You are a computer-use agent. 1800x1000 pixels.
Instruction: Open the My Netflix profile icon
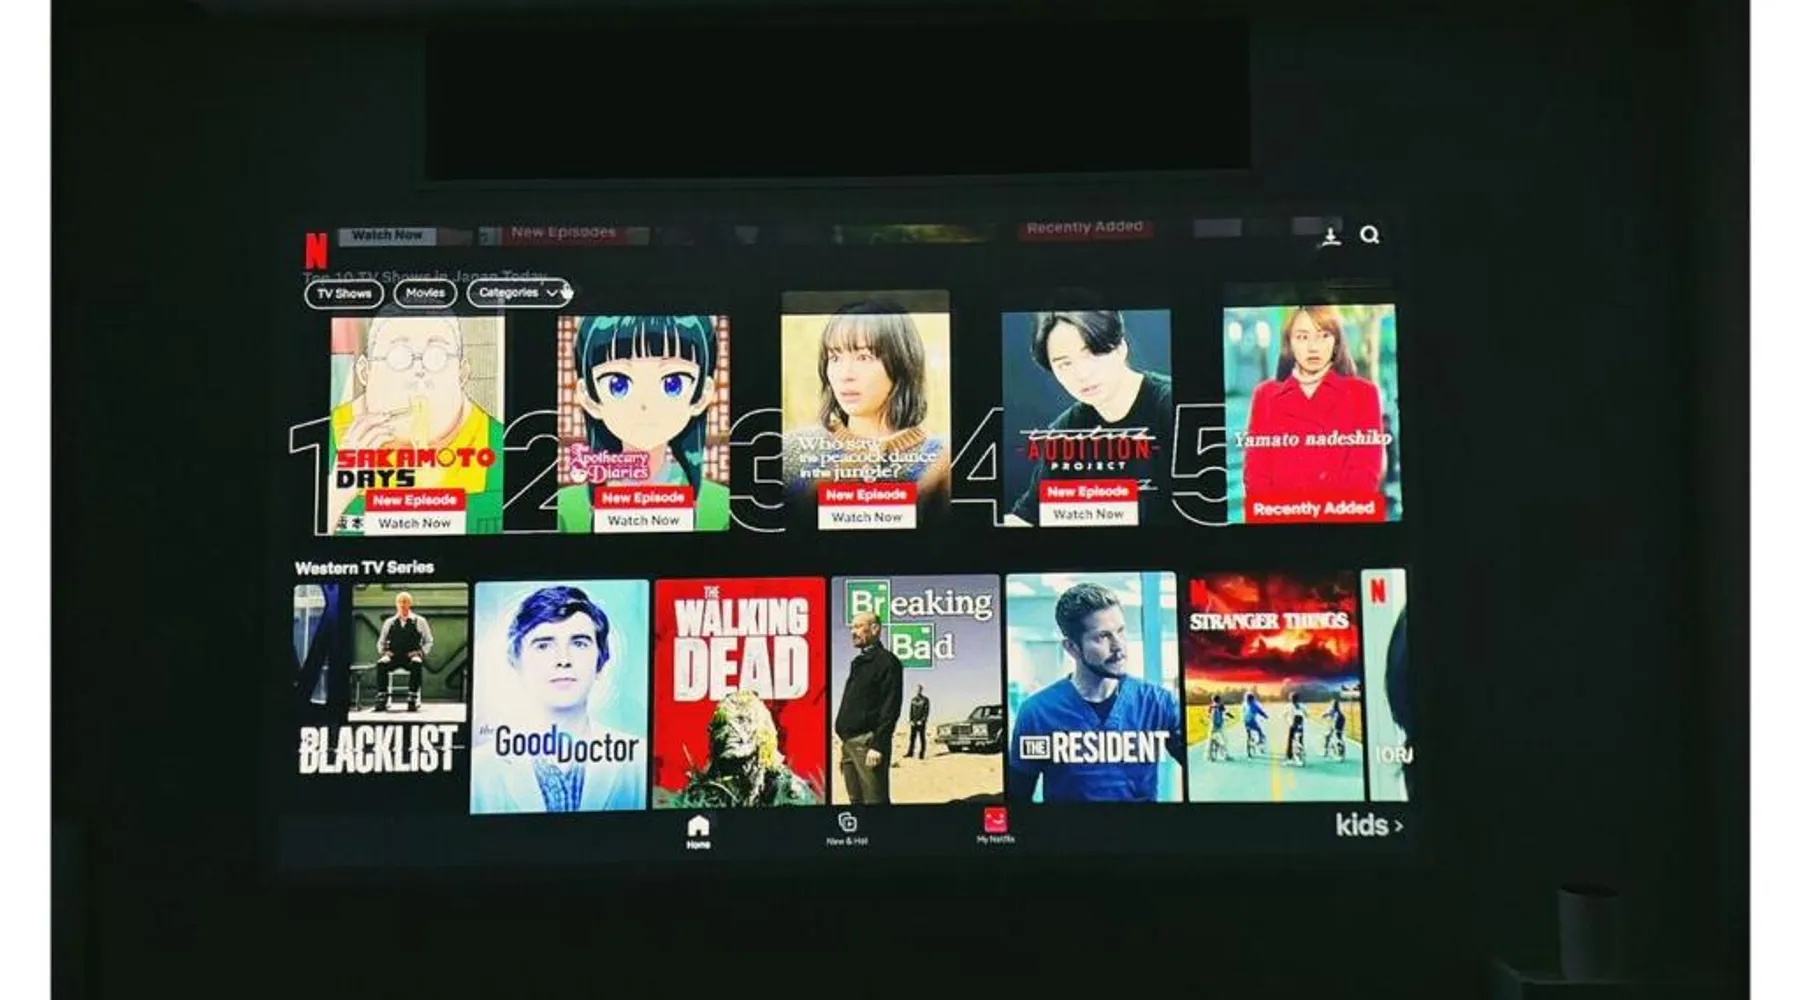[x=994, y=825]
